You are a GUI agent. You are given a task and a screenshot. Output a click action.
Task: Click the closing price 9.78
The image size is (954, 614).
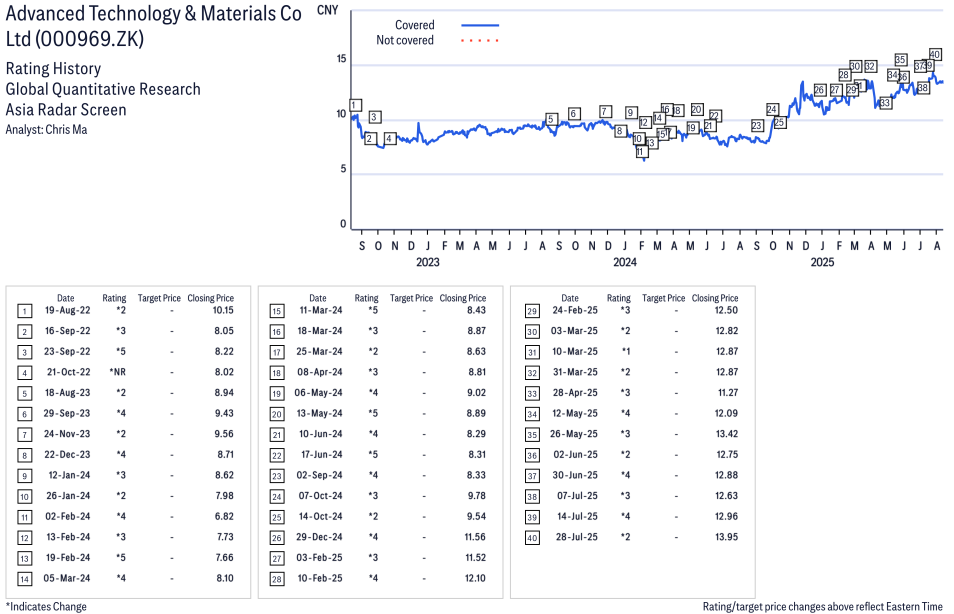(477, 496)
